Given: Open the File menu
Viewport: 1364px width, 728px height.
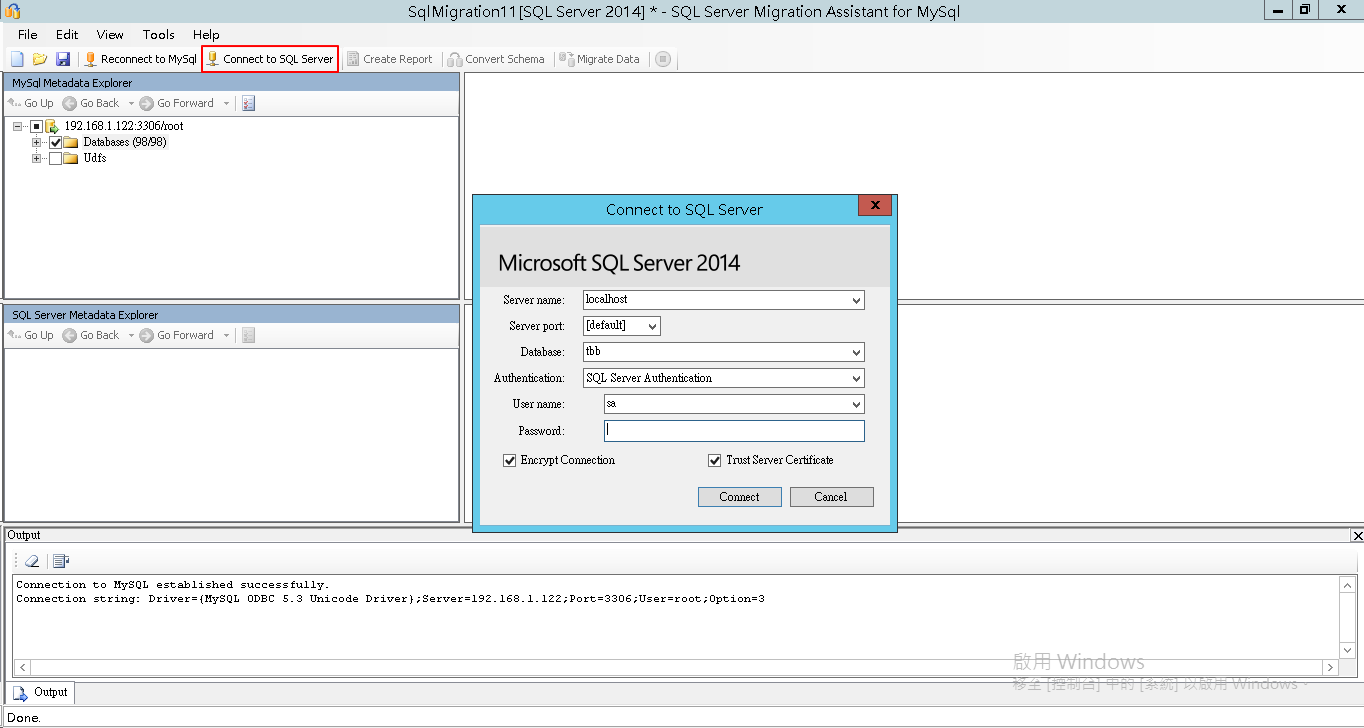Looking at the screenshot, I should (x=28, y=34).
